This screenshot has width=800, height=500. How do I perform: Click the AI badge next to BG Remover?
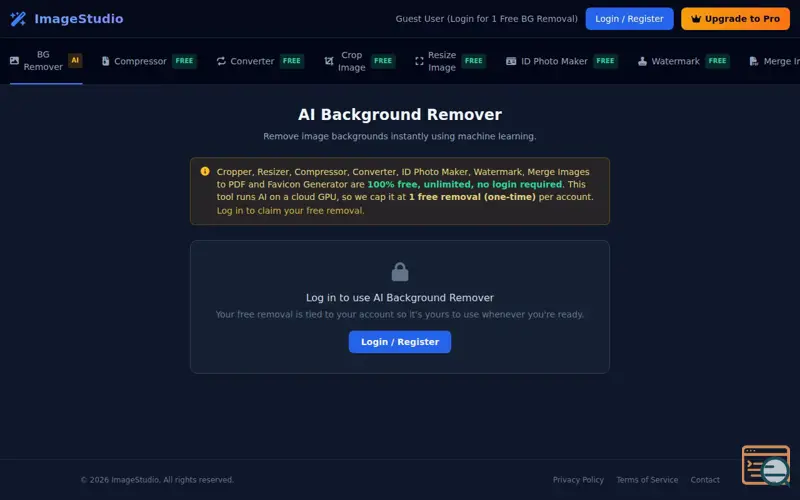pyautogui.click(x=75, y=60)
